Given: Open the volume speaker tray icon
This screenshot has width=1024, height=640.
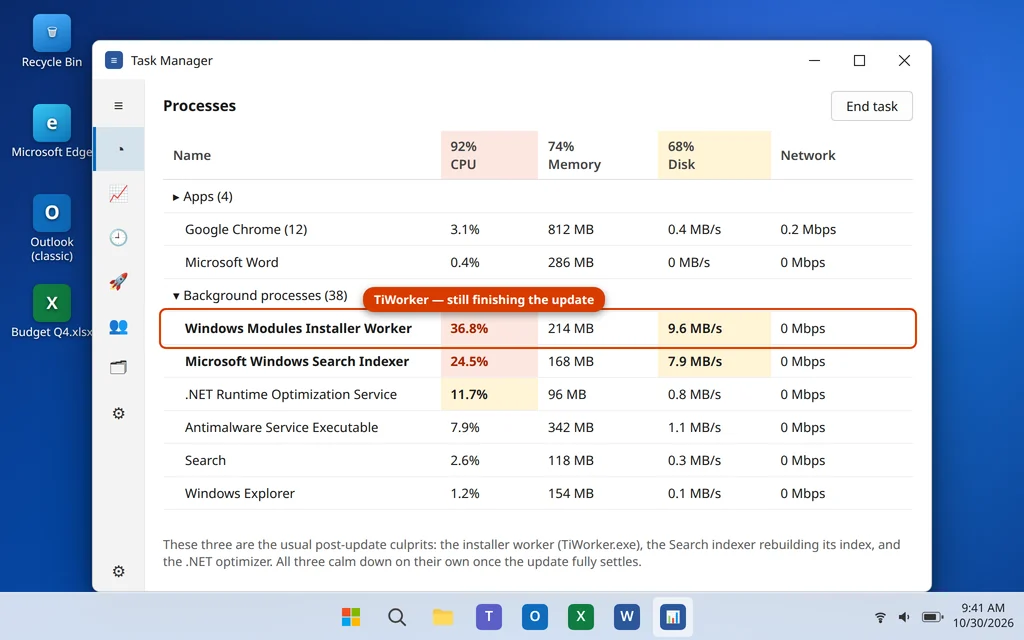Looking at the screenshot, I should coord(904,617).
